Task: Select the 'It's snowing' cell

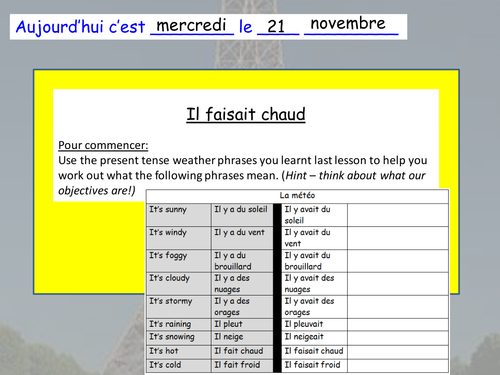Action: tap(179, 338)
